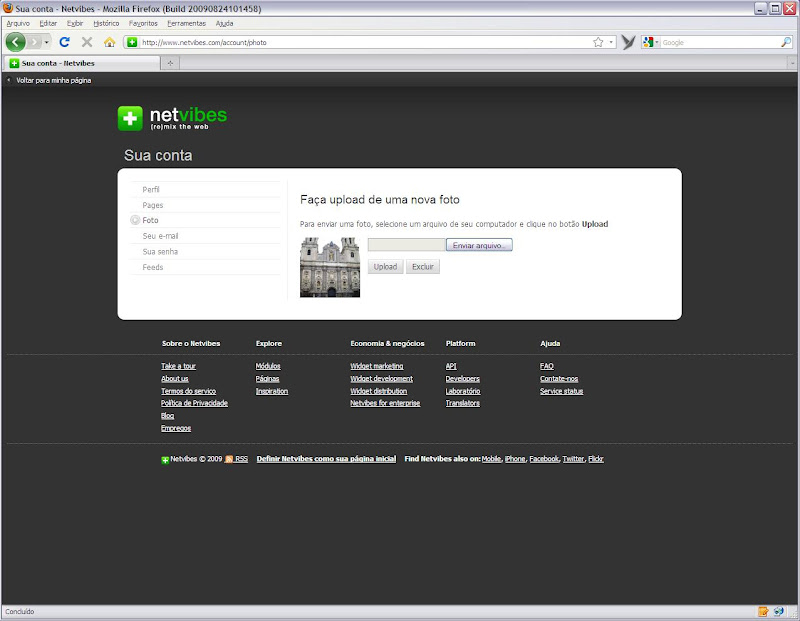Open Política de Privacidade link

coord(194,403)
